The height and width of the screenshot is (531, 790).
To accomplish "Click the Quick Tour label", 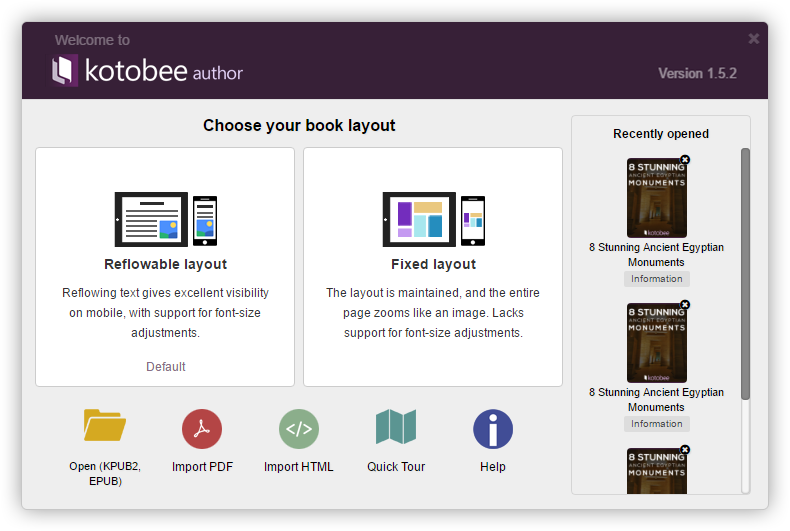I will click(396, 467).
